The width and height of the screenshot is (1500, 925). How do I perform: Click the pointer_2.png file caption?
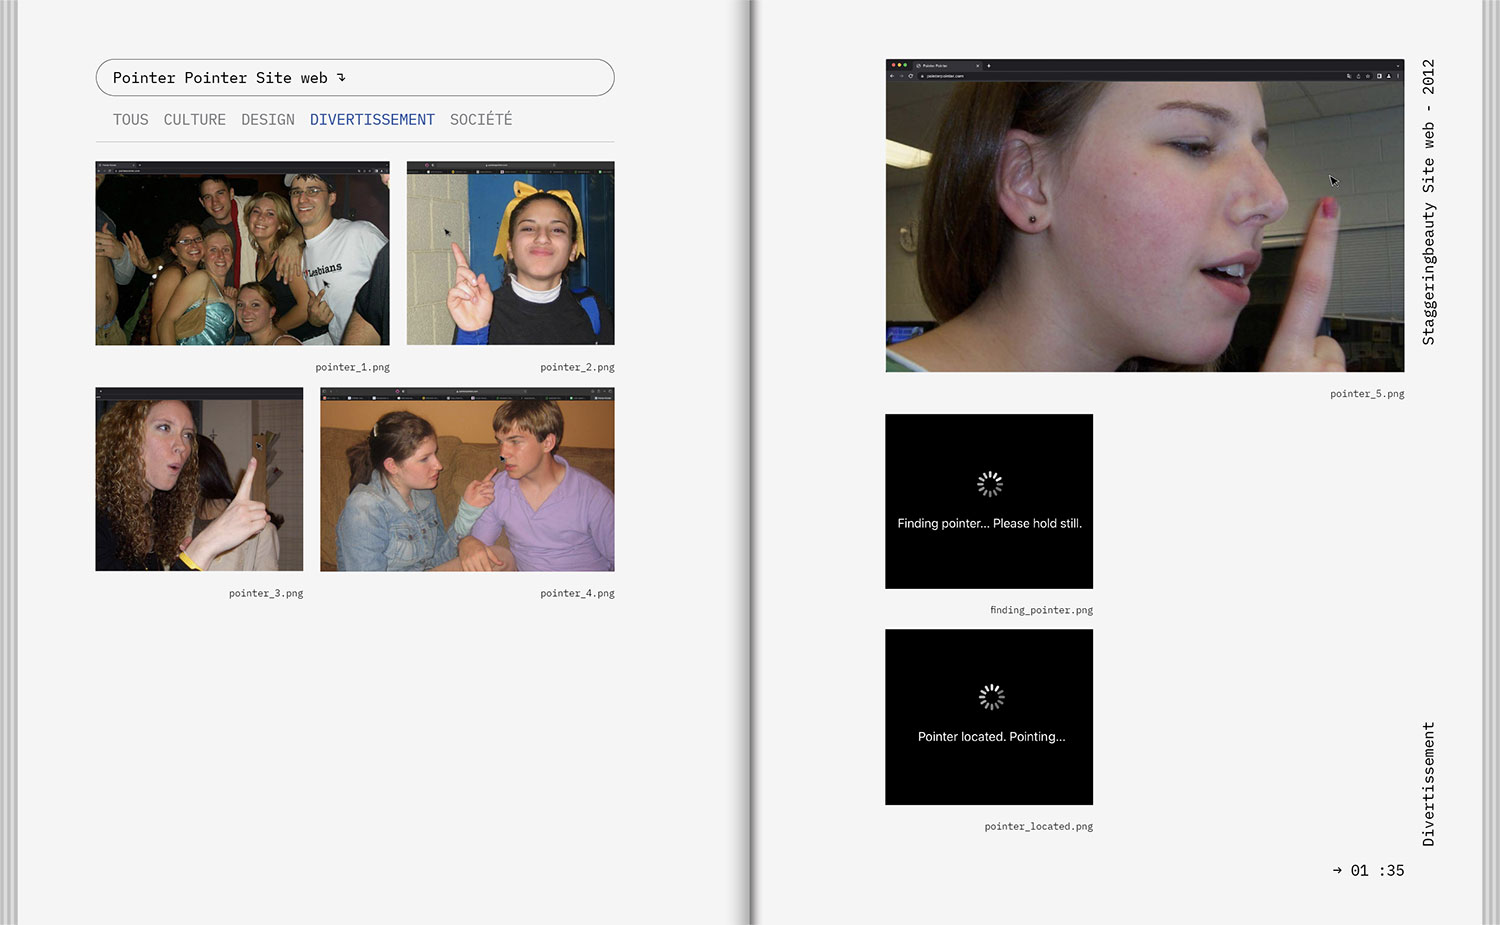pos(577,367)
